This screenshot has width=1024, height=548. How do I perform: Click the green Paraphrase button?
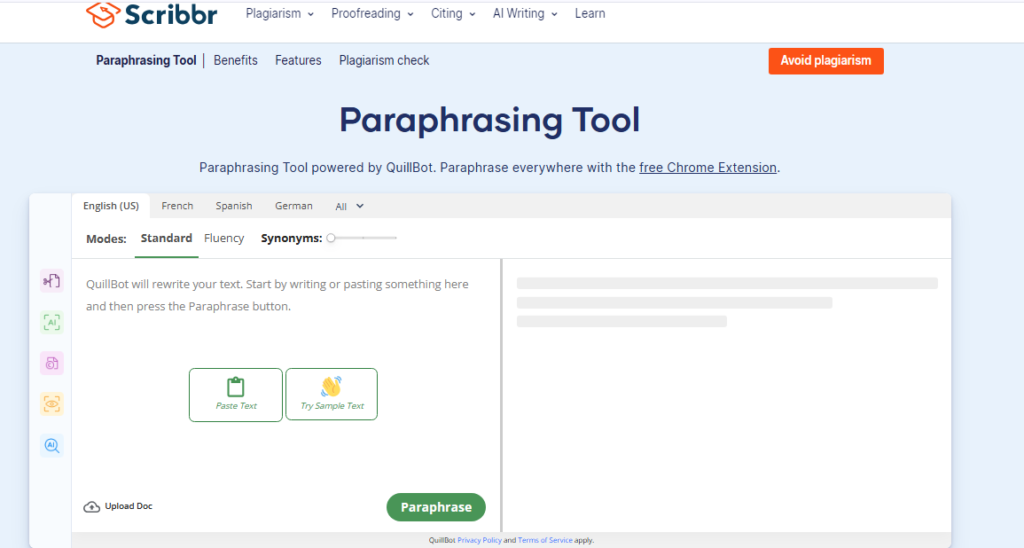[x=436, y=508]
